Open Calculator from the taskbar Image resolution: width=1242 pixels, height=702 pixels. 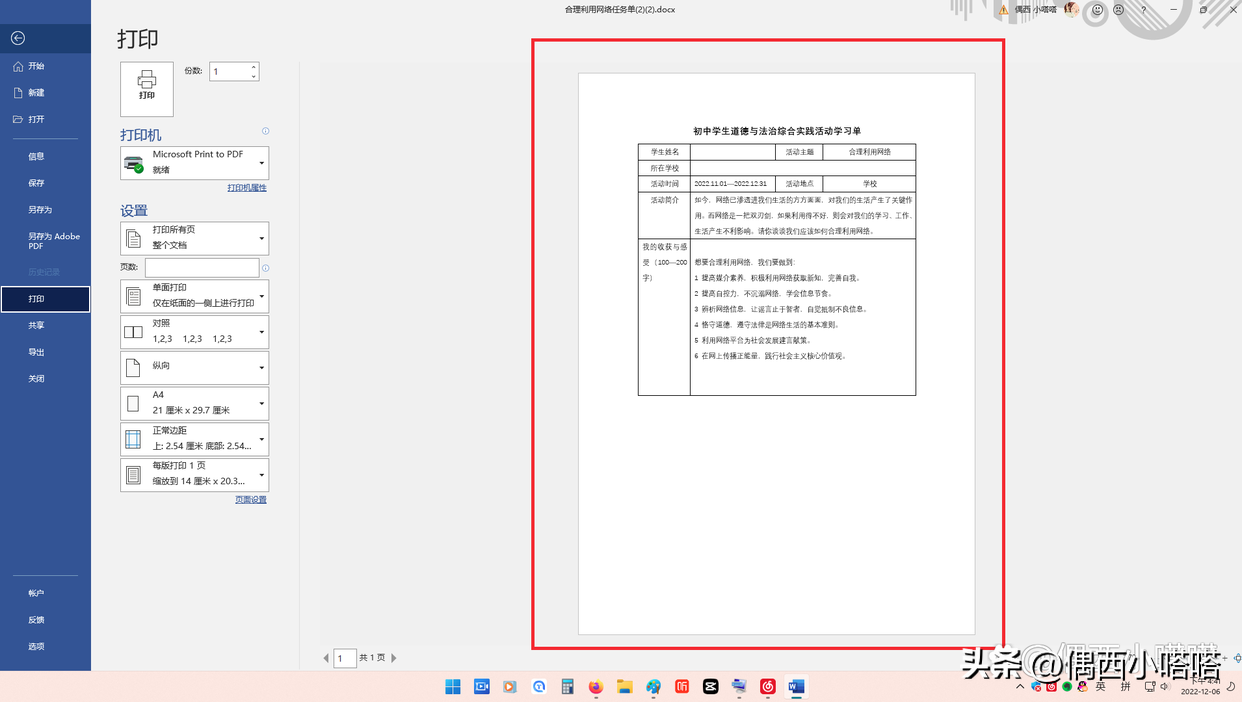(x=567, y=687)
